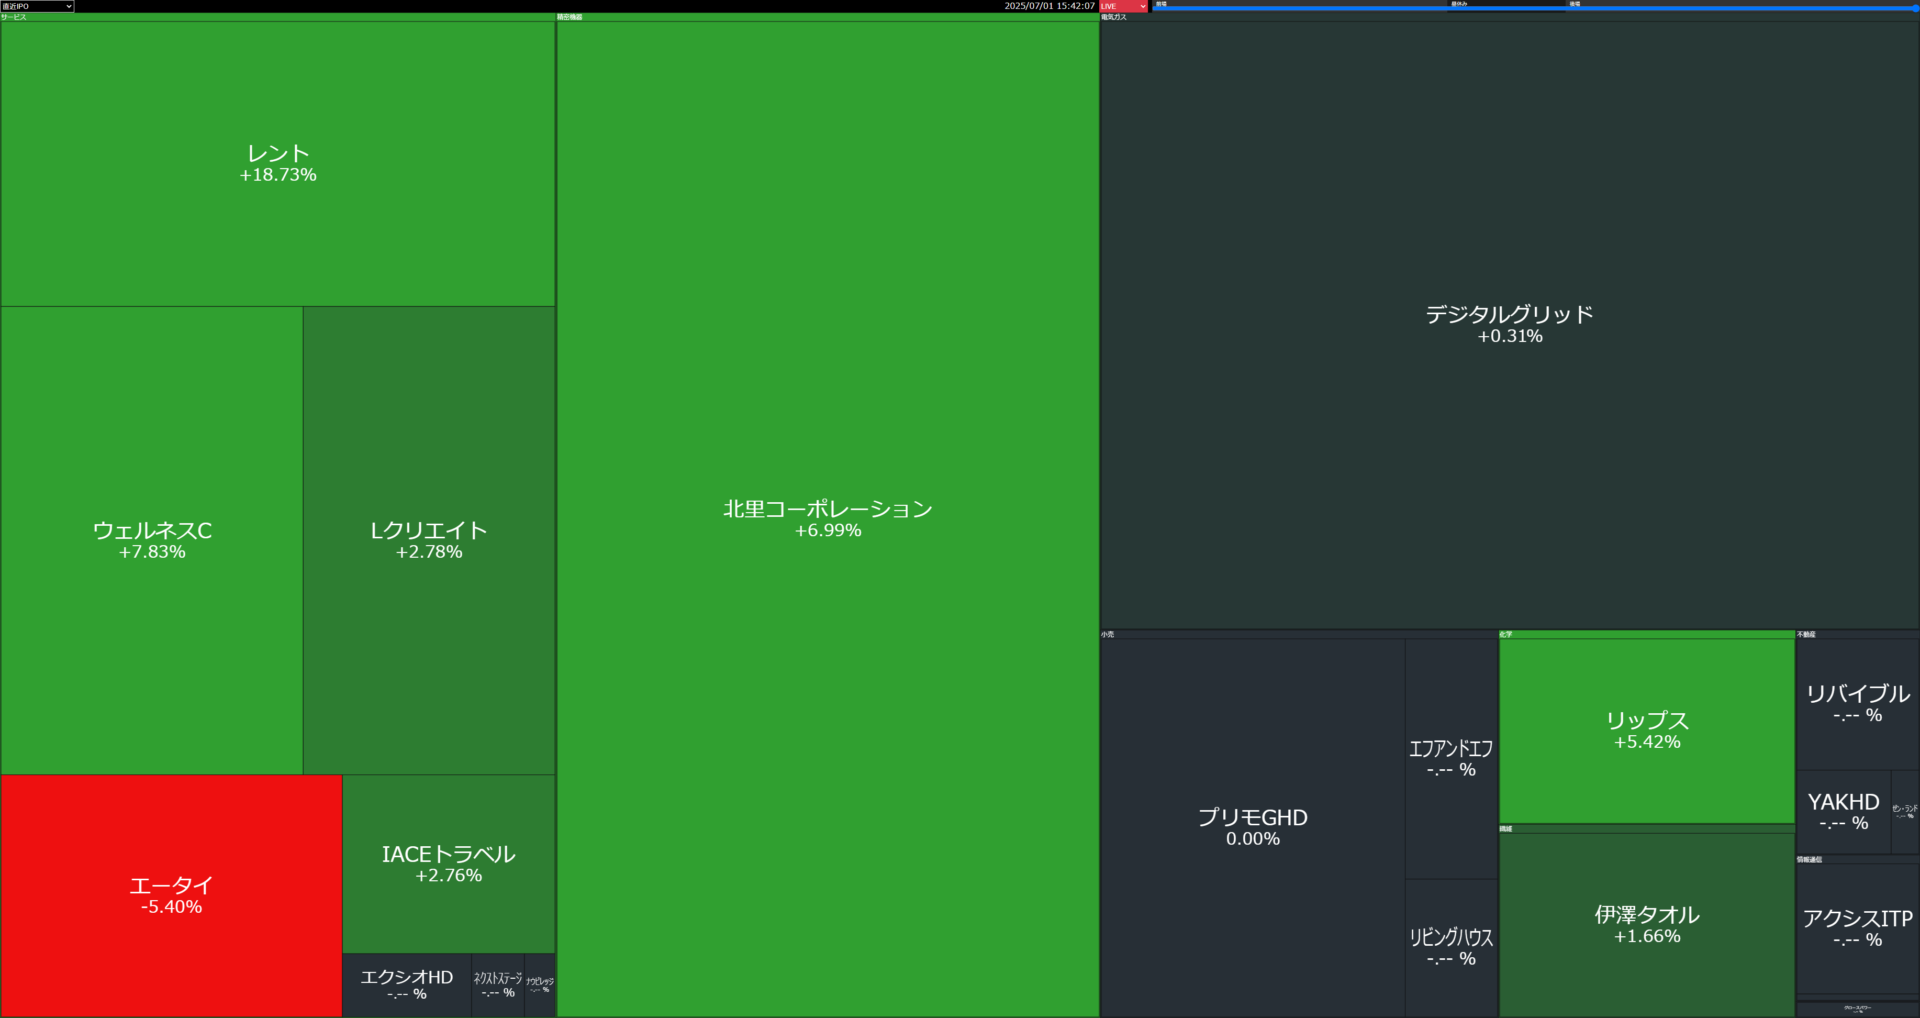
Task: Click the 不動産 sector header
Action: click(1858, 634)
